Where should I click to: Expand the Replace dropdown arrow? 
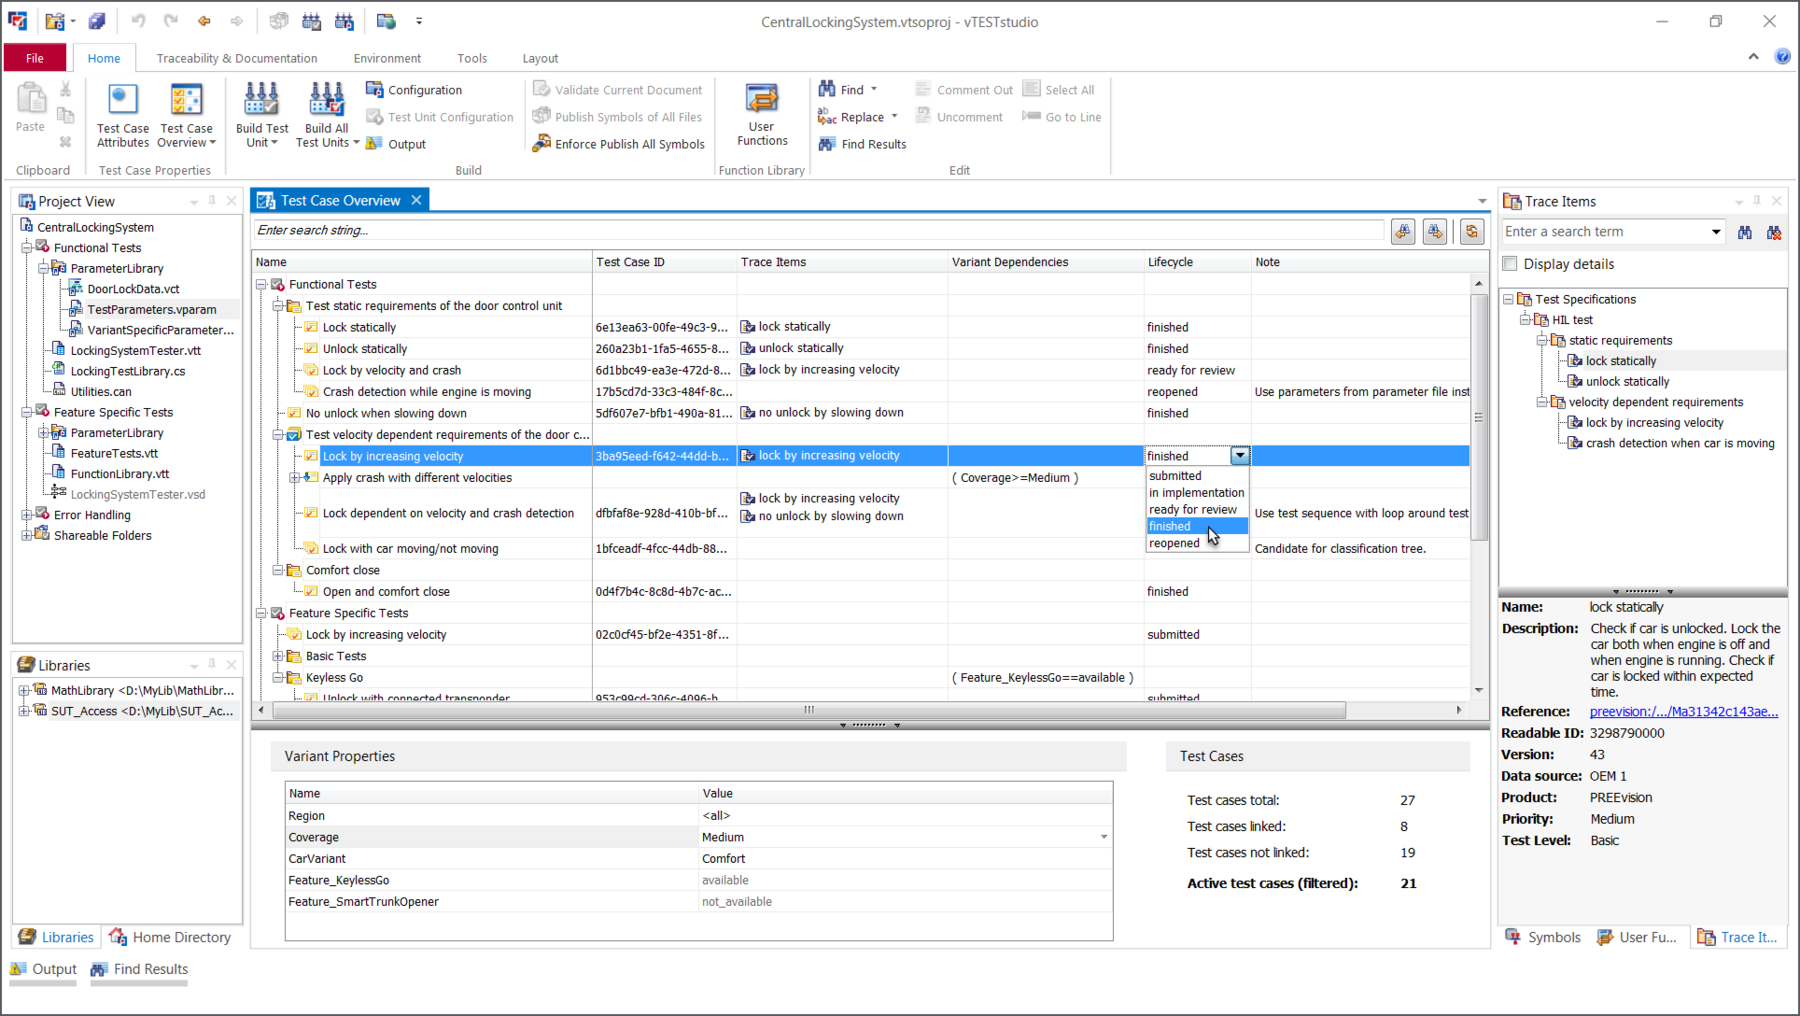894,117
